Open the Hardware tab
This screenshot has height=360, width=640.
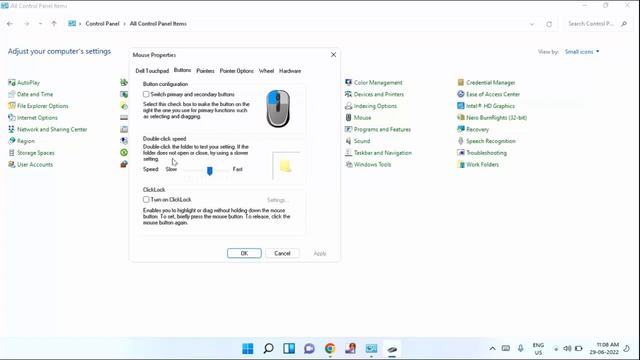[x=290, y=71]
